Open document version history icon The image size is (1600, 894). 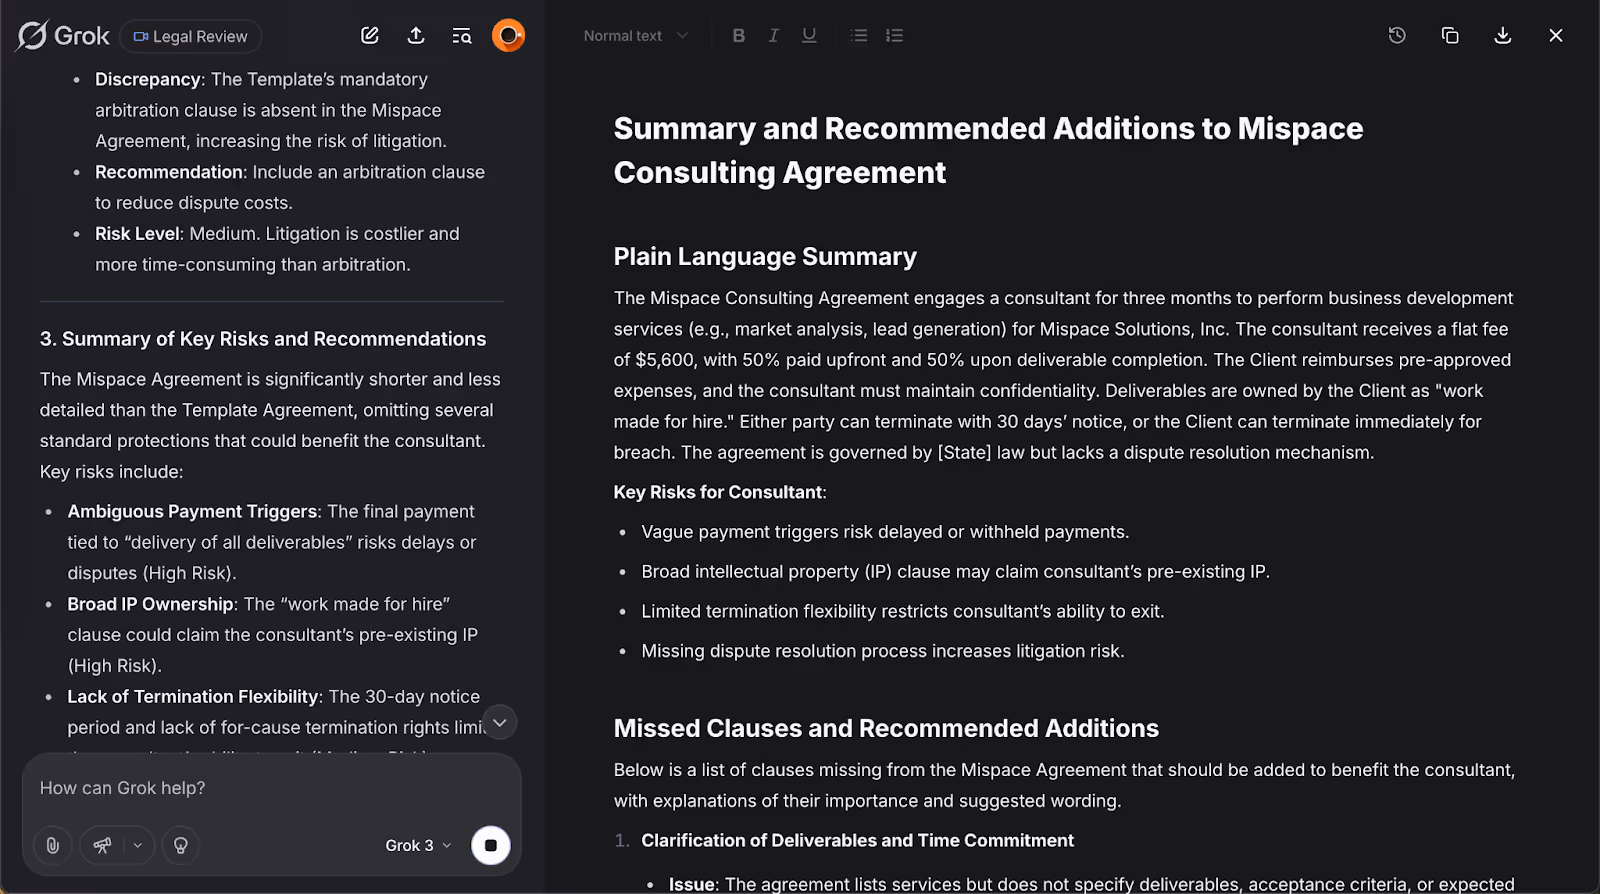click(1397, 36)
